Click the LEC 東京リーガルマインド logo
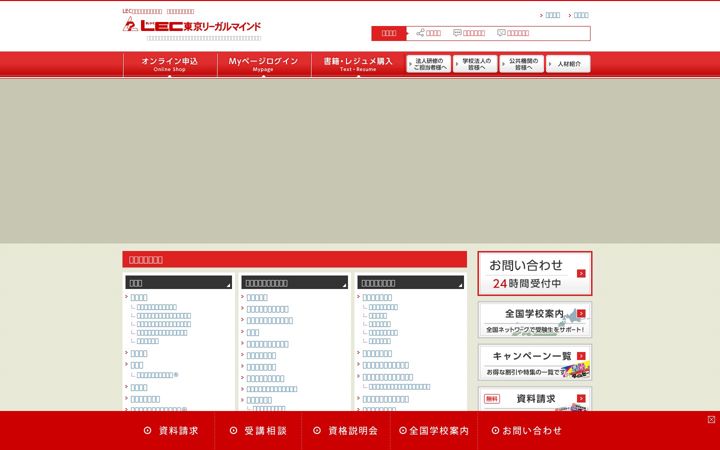720x450 pixels. [x=191, y=25]
